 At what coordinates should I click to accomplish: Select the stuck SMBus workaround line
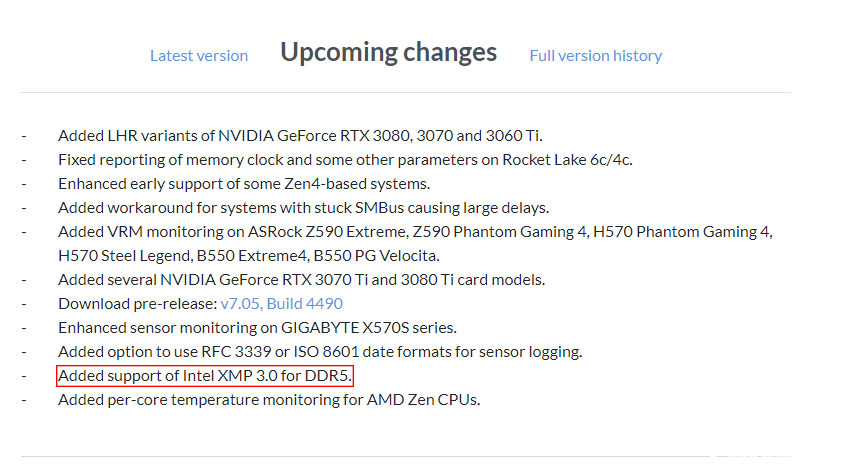(x=303, y=207)
